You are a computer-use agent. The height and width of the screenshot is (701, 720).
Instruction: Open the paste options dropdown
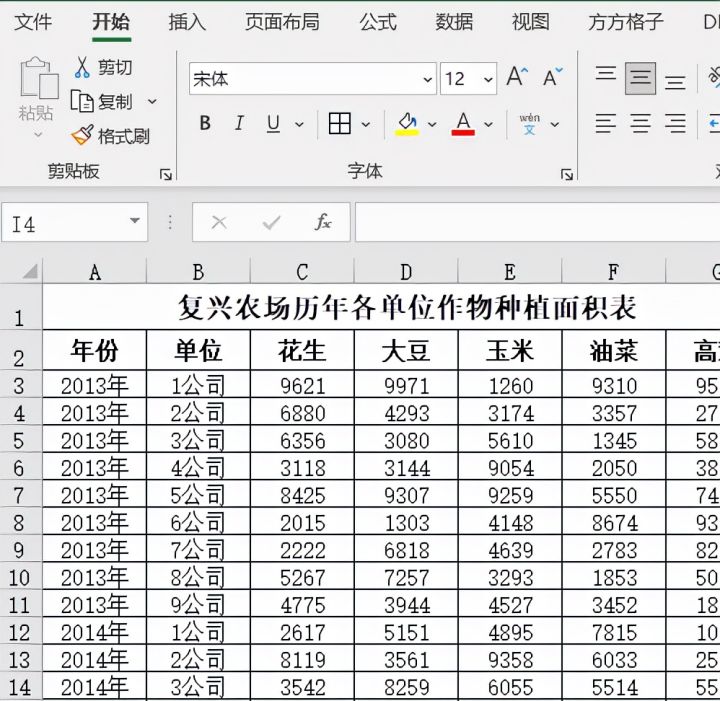pyautogui.click(x=39, y=135)
